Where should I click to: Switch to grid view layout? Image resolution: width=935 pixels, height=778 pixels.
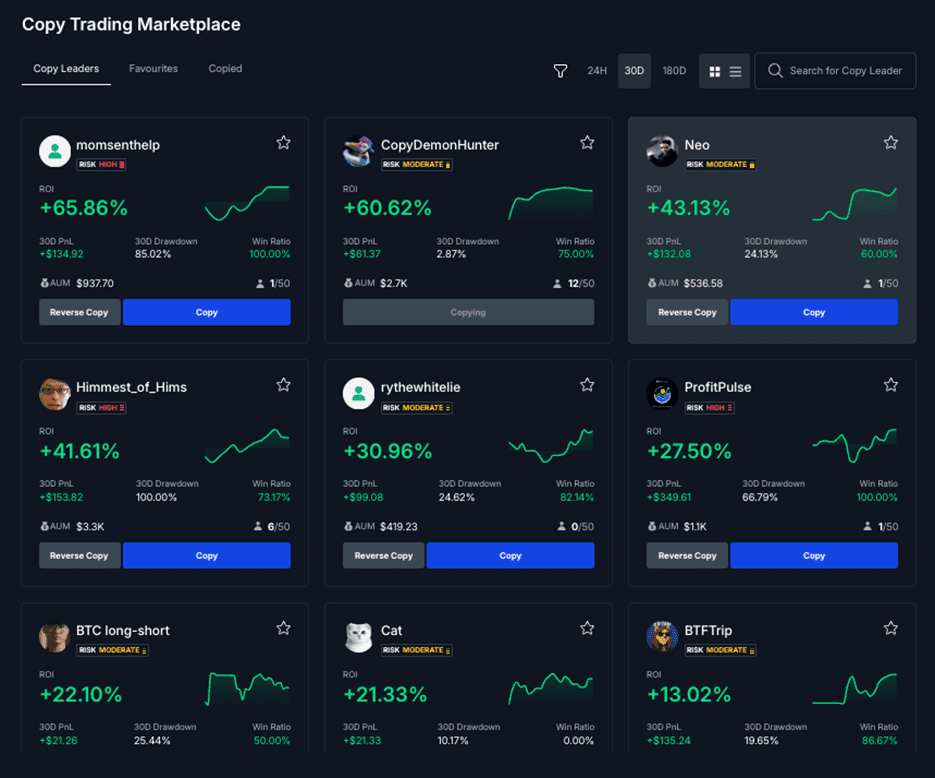pos(714,71)
